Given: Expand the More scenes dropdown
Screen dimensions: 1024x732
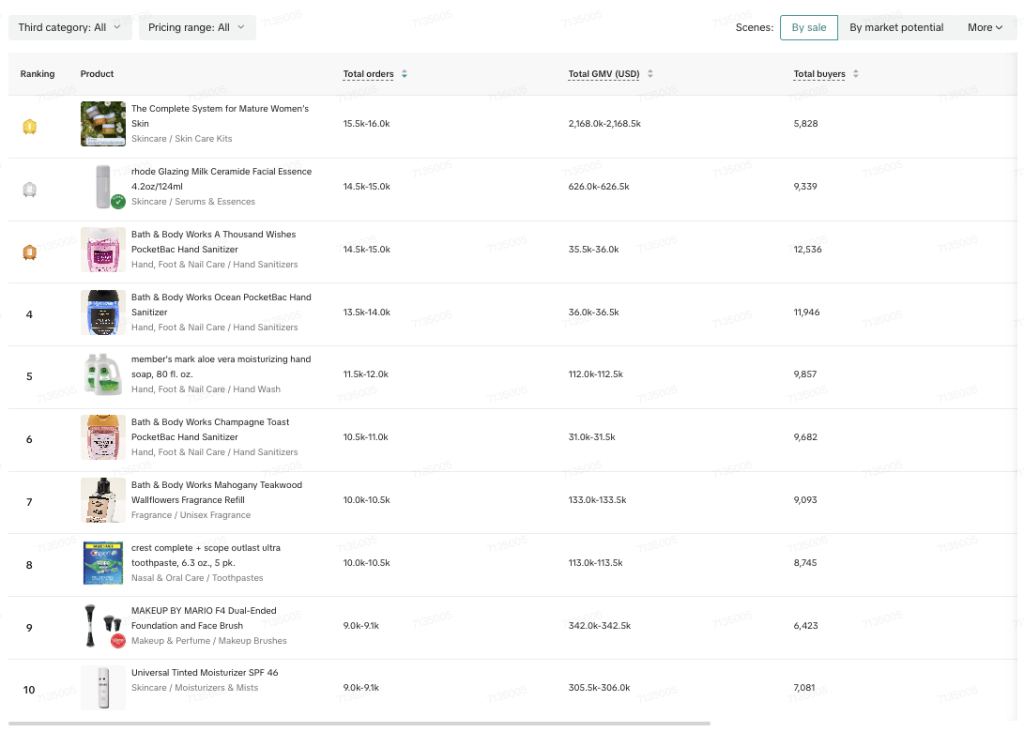Looking at the screenshot, I should pyautogui.click(x=985, y=27).
